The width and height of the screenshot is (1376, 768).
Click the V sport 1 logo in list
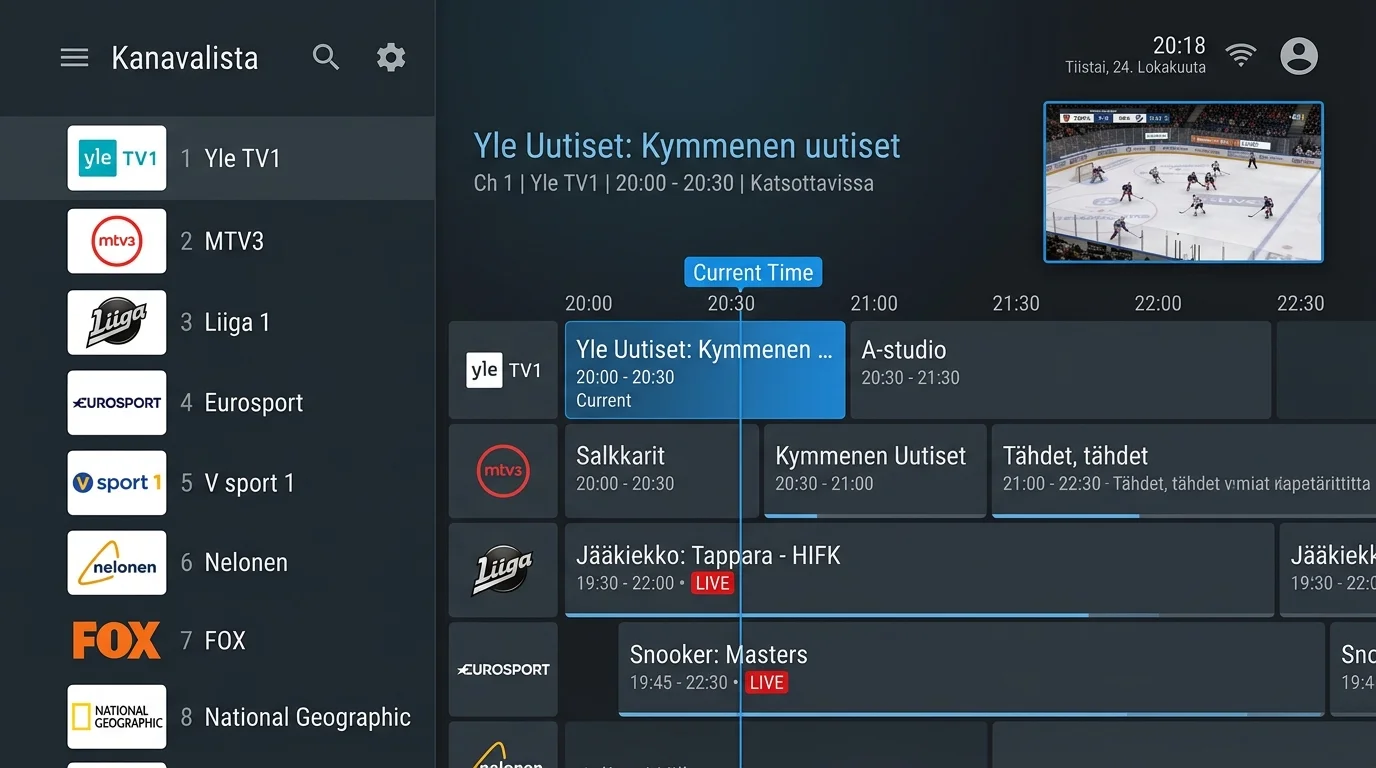pos(117,483)
